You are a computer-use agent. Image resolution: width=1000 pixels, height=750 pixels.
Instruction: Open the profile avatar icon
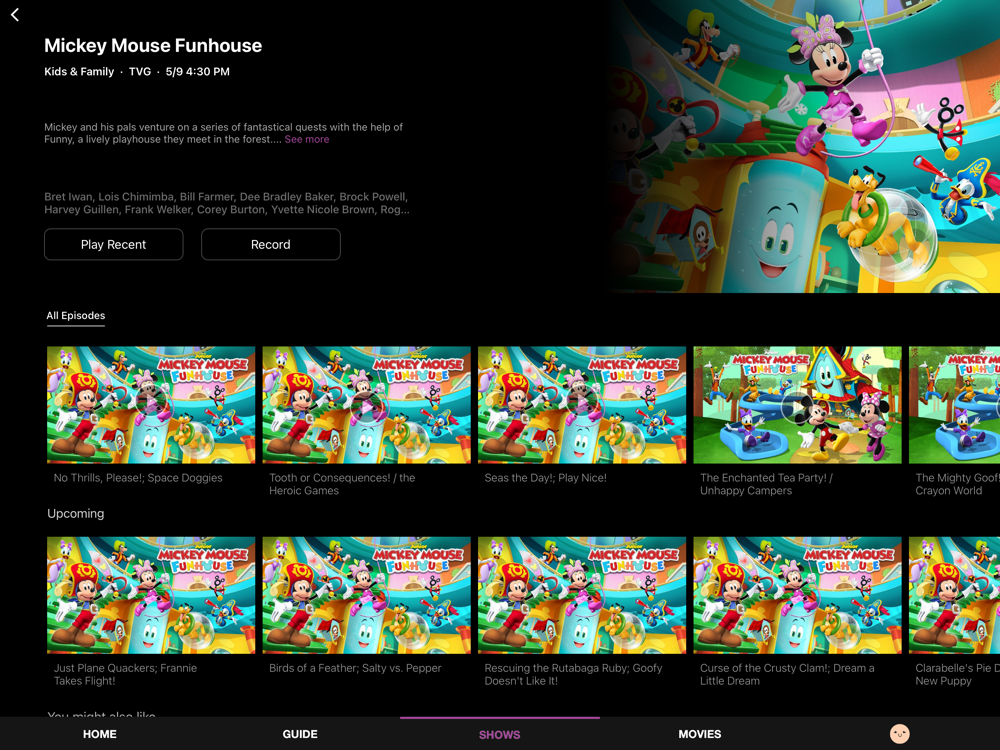click(x=899, y=734)
